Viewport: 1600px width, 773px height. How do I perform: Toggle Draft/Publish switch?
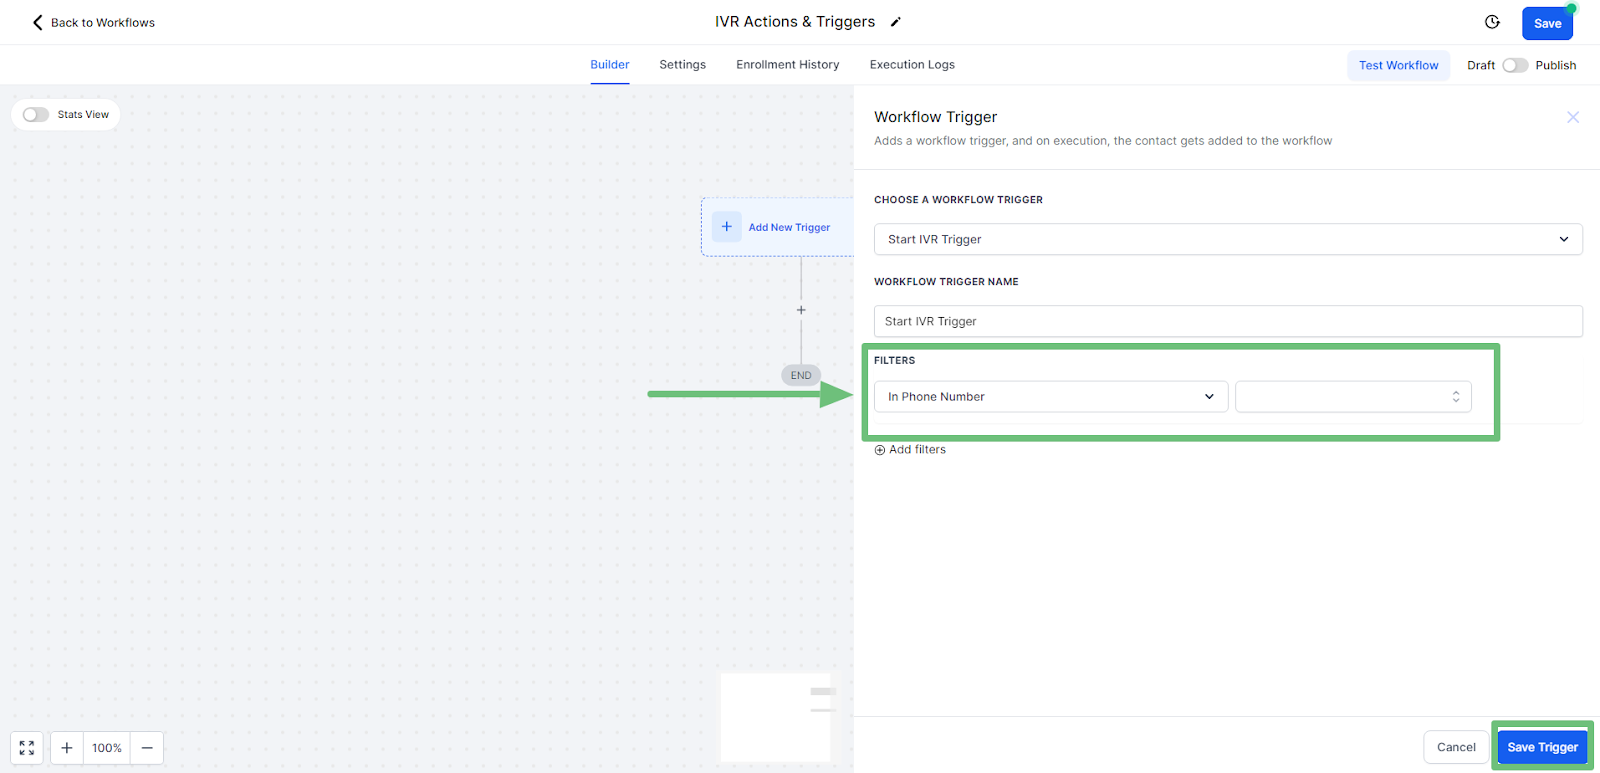pyautogui.click(x=1515, y=65)
